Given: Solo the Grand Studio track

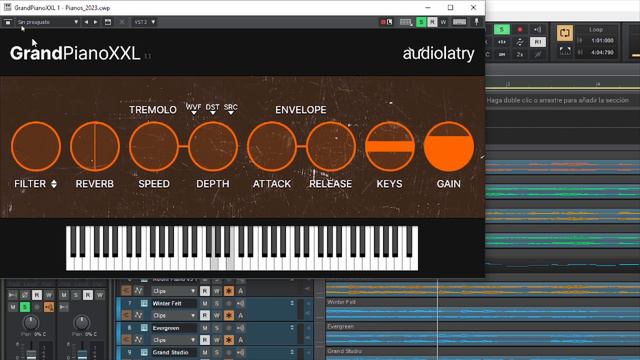Looking at the screenshot, I should (217, 352).
